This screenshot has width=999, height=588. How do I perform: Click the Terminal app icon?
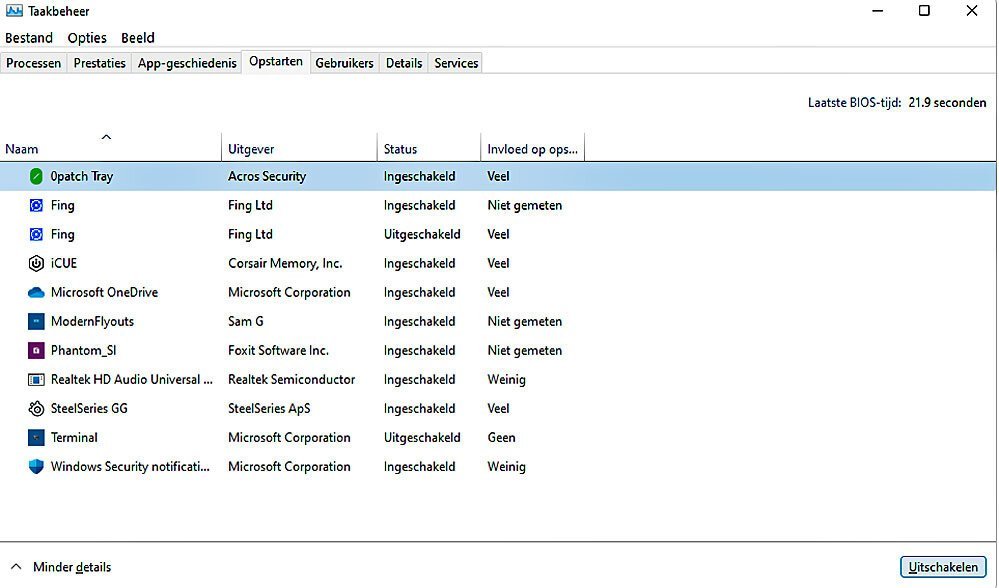(x=36, y=438)
